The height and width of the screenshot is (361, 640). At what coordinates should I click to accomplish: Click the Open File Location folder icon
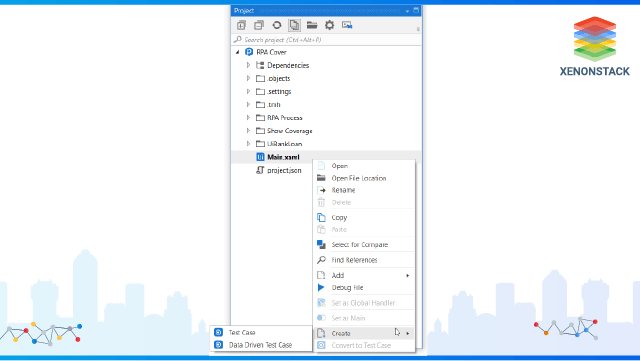[321, 178]
